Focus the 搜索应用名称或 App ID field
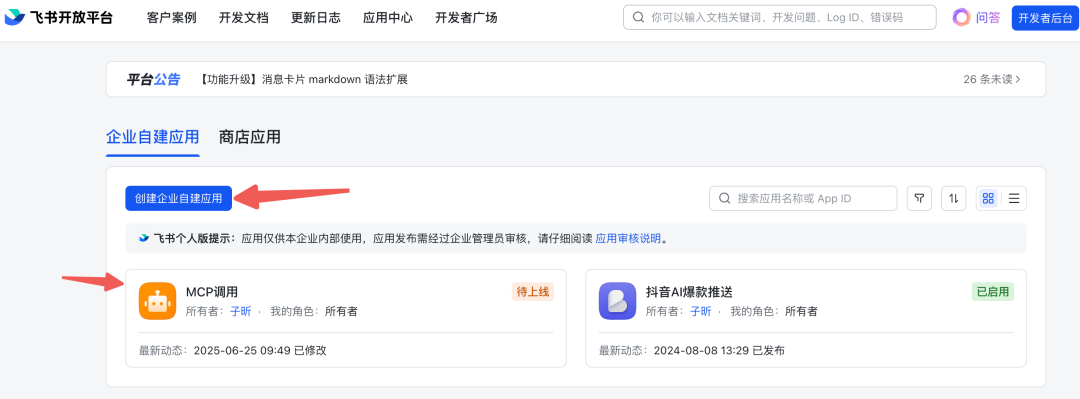Image resolution: width=1080 pixels, height=399 pixels. (803, 198)
